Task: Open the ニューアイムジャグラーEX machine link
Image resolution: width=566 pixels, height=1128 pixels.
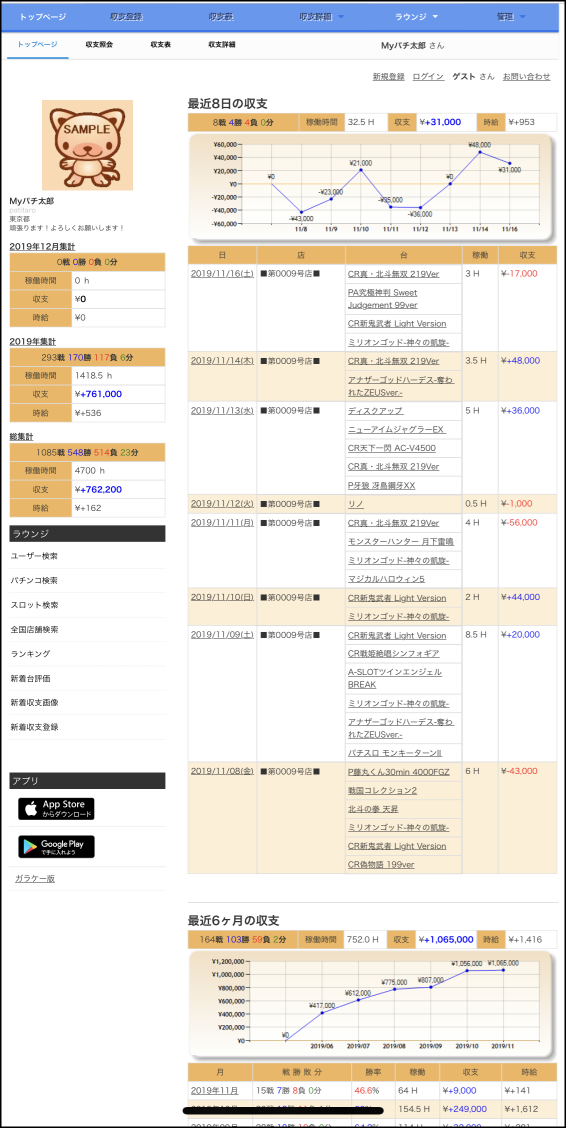Action: 397,429
